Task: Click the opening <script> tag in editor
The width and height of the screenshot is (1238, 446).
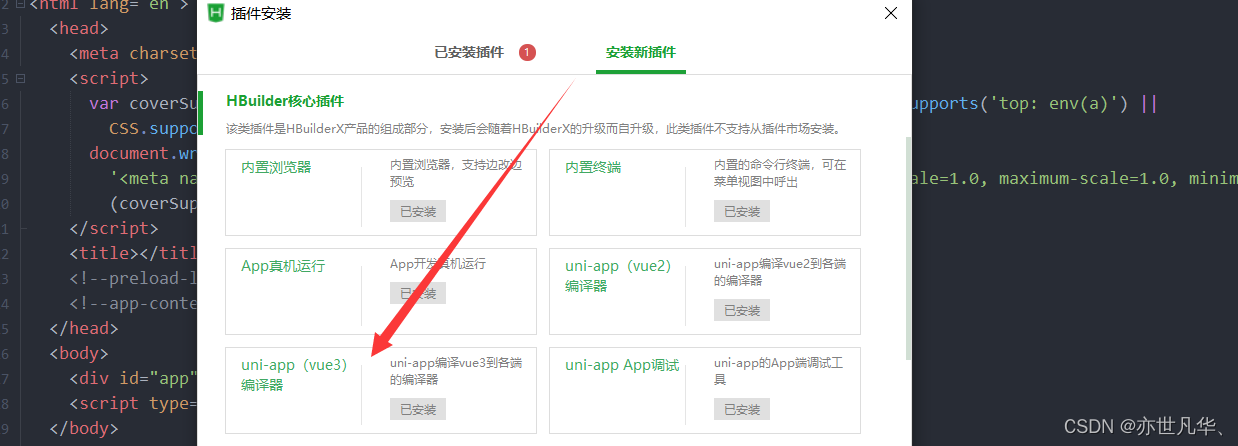Action: (109, 78)
